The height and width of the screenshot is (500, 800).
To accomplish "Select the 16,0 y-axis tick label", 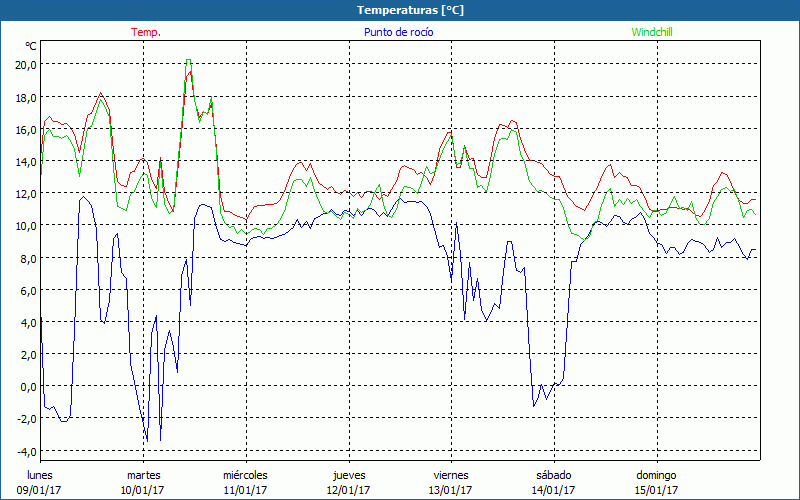I will point(26,129).
